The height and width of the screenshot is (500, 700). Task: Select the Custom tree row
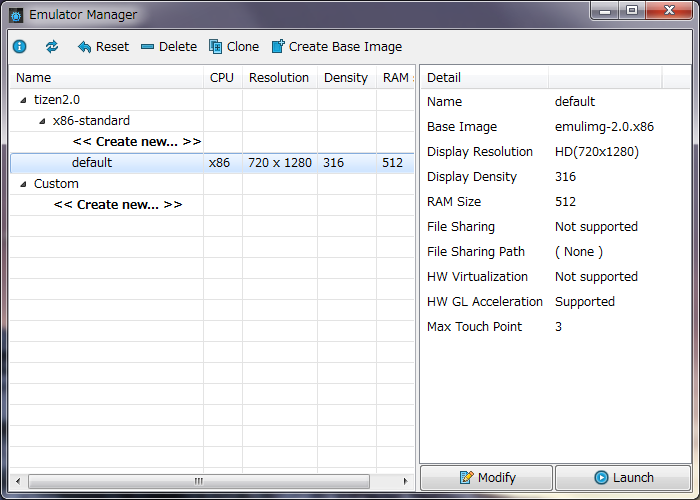click(212, 183)
